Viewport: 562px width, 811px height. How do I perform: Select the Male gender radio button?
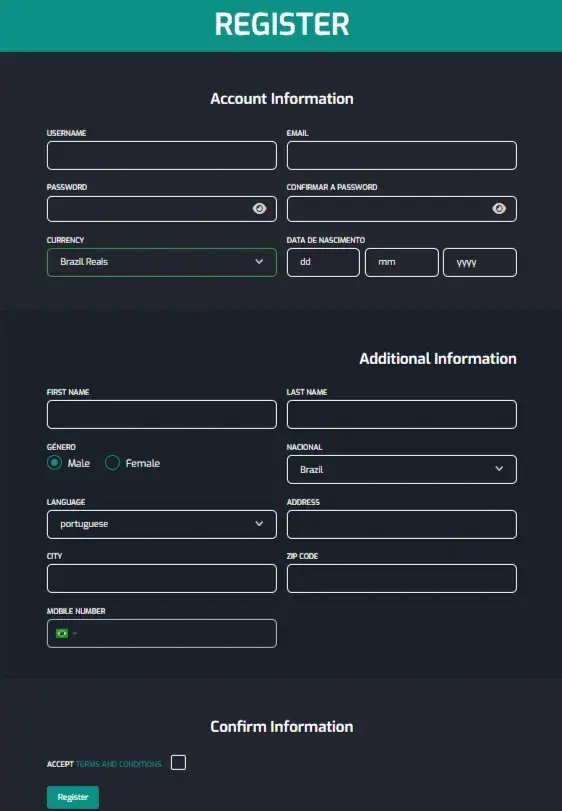[x=54, y=462]
